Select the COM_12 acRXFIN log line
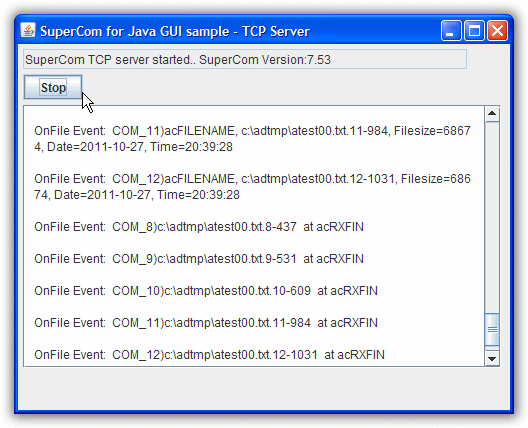Viewport: 528px width, 428px height. pos(209,355)
